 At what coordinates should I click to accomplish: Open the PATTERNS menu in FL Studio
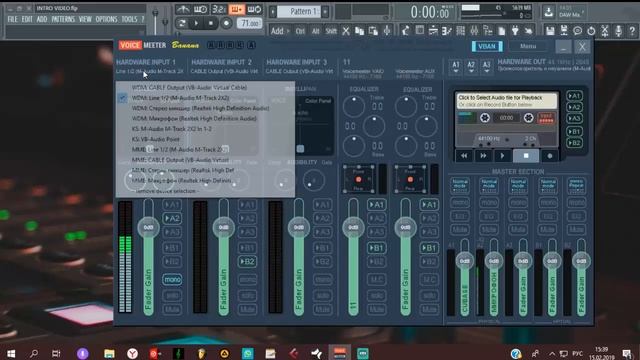pos(63,19)
